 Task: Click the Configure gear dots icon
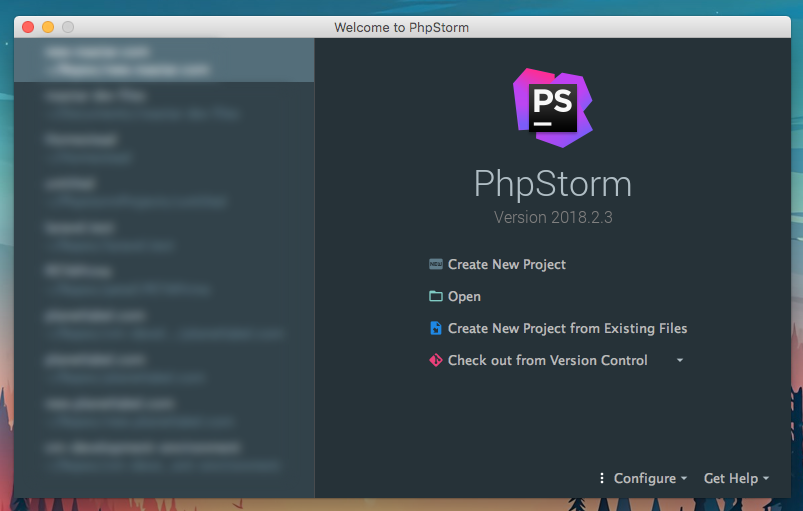pyautogui.click(x=602, y=478)
